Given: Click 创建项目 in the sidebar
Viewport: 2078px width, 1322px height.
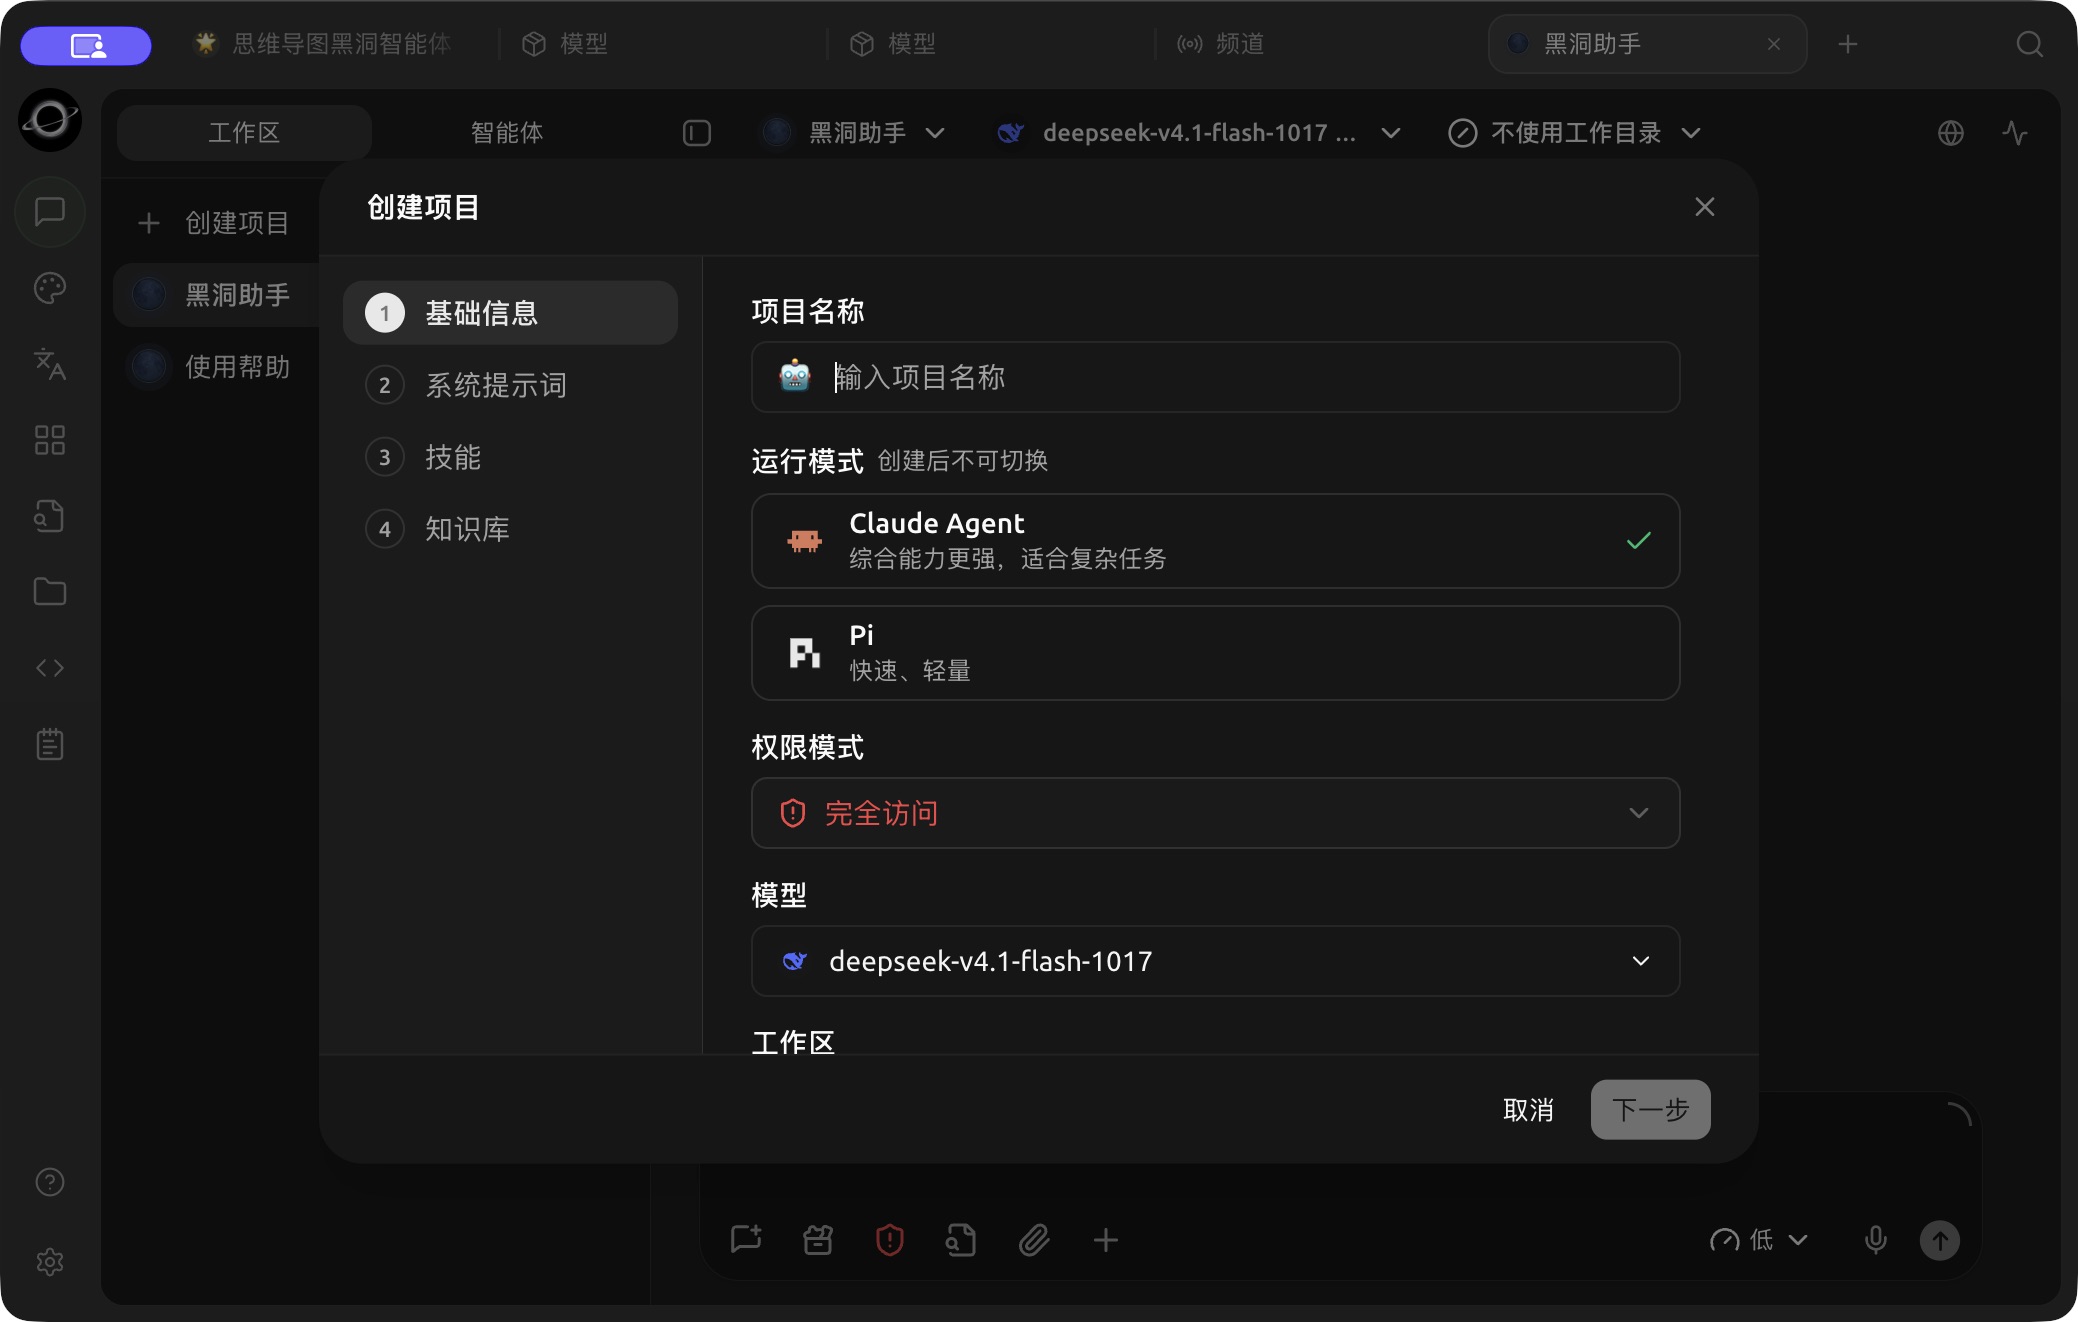Looking at the screenshot, I should click(214, 223).
